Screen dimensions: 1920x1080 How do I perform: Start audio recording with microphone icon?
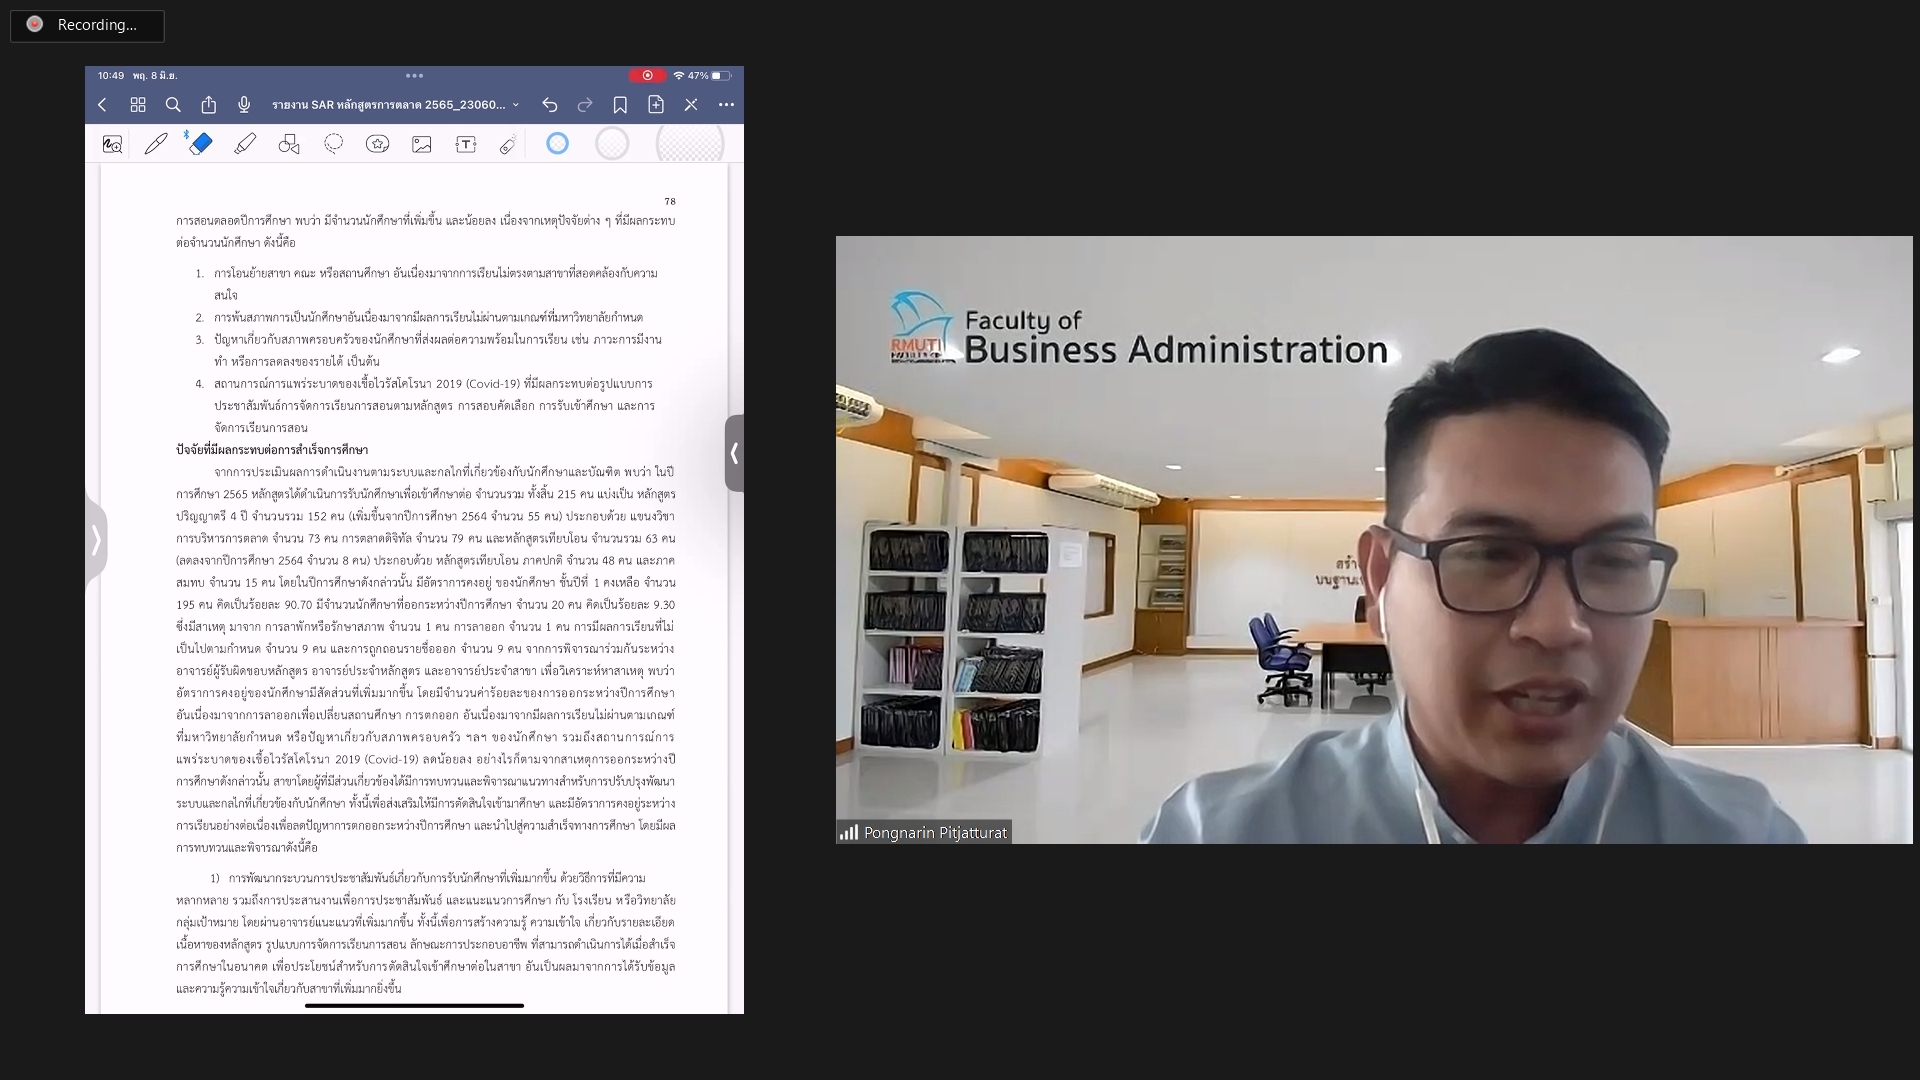[244, 104]
